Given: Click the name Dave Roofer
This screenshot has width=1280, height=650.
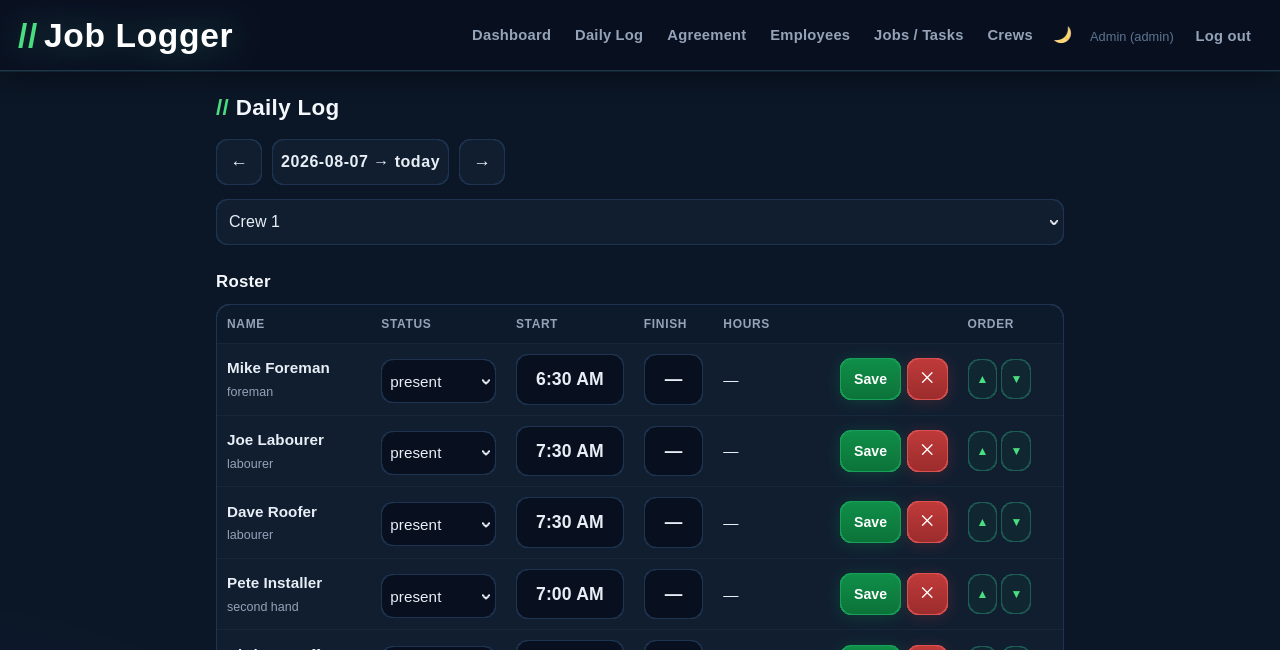Looking at the screenshot, I should [x=272, y=512].
